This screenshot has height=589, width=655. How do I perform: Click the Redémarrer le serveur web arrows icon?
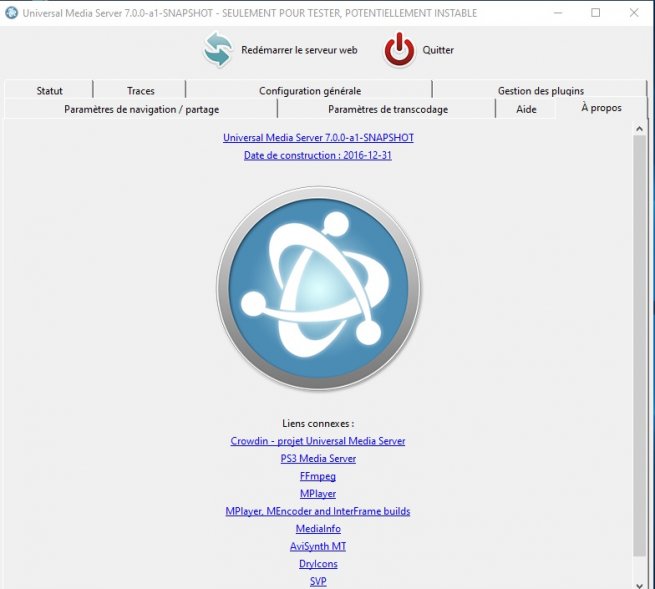click(x=217, y=50)
